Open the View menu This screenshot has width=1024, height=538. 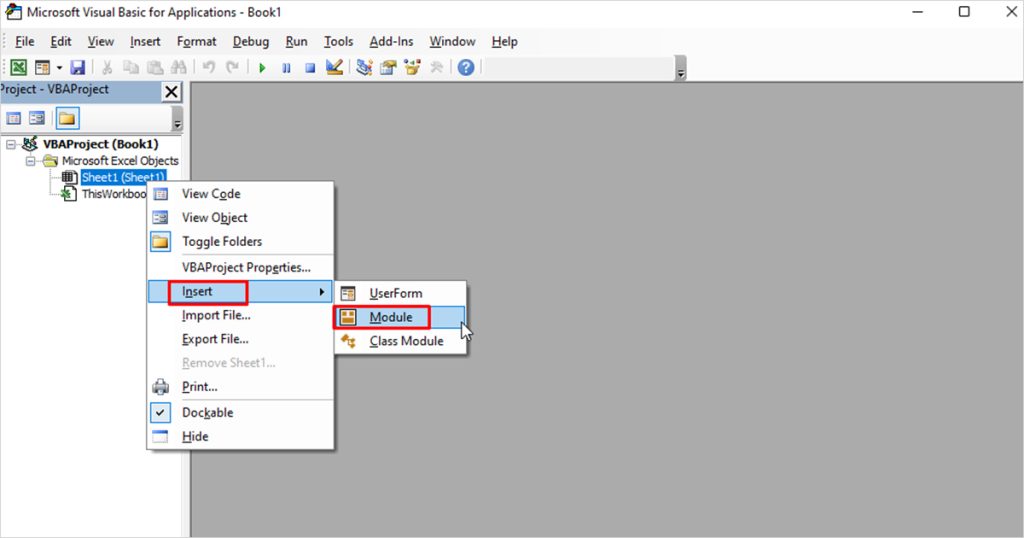[x=101, y=41]
